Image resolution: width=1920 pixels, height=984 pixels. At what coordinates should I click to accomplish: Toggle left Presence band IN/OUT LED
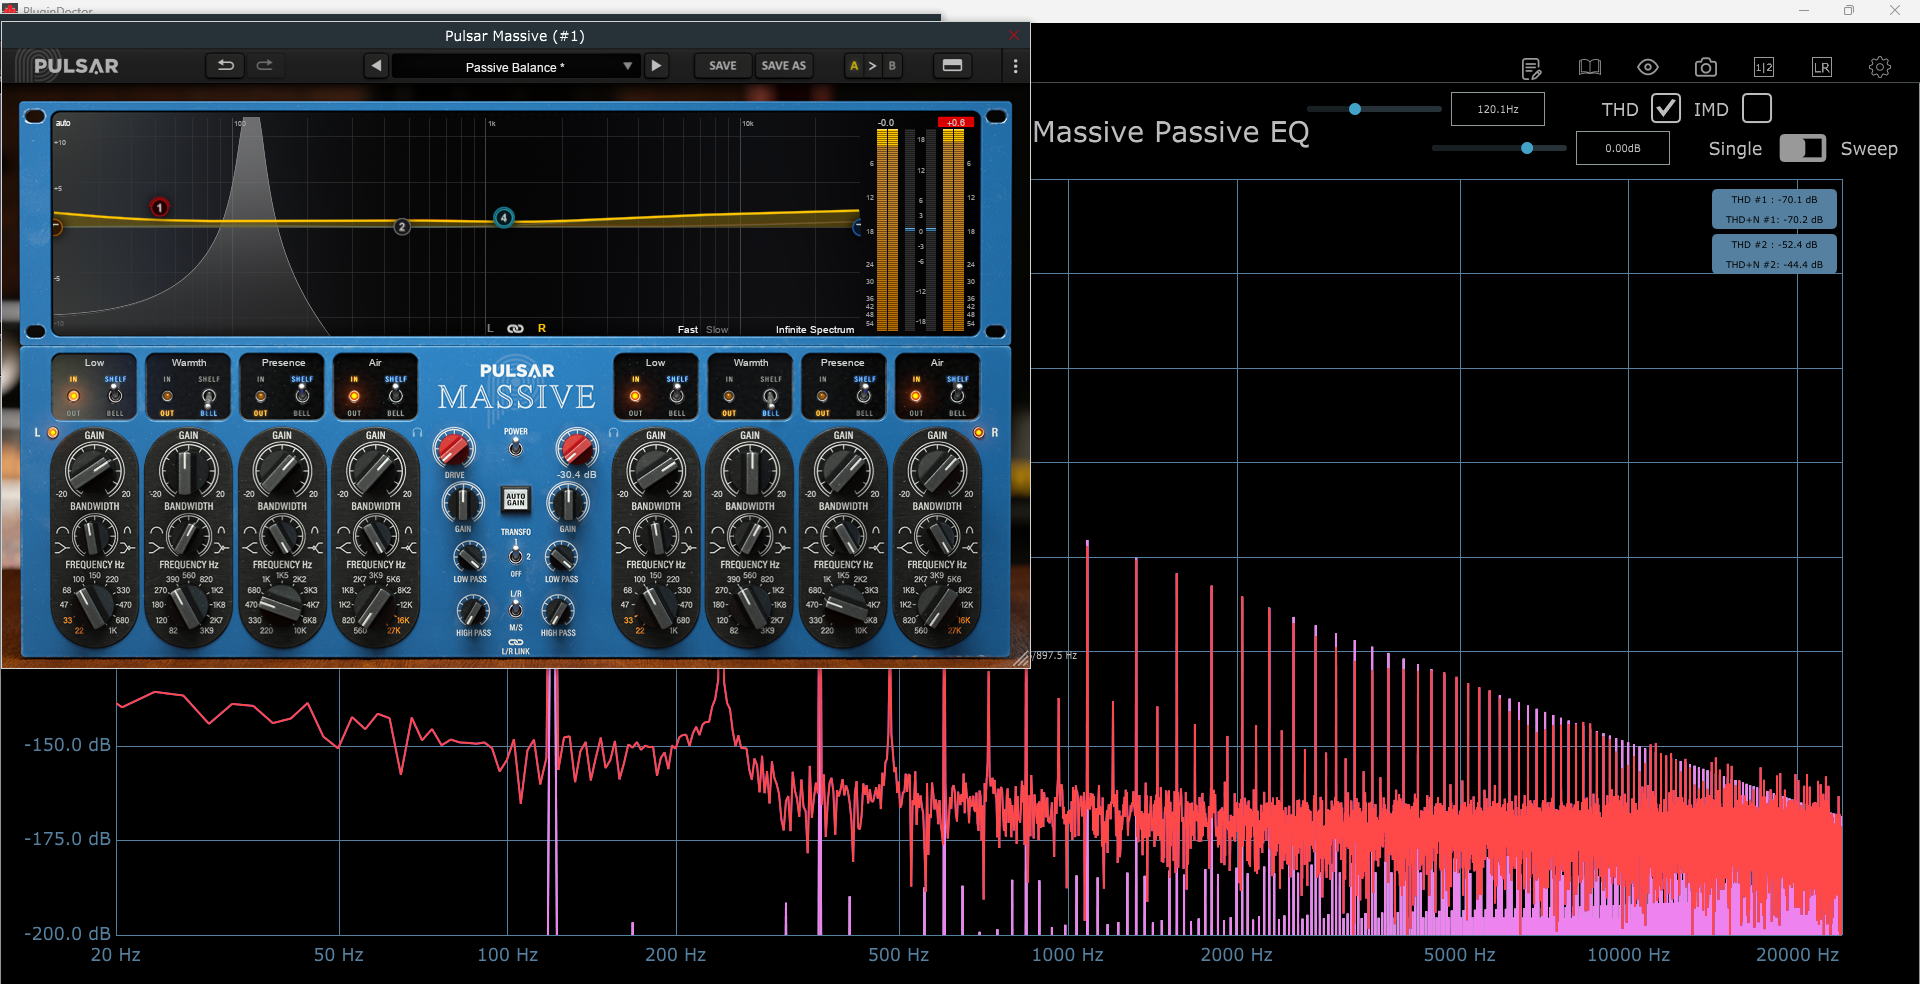point(260,396)
